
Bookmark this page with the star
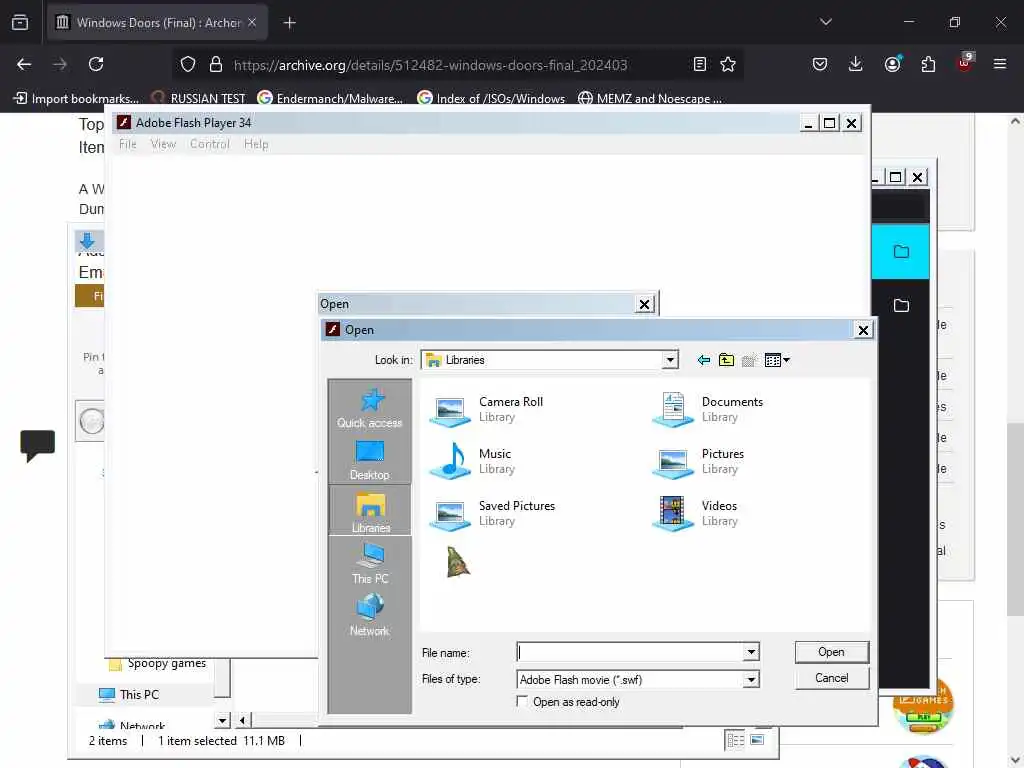click(x=728, y=64)
